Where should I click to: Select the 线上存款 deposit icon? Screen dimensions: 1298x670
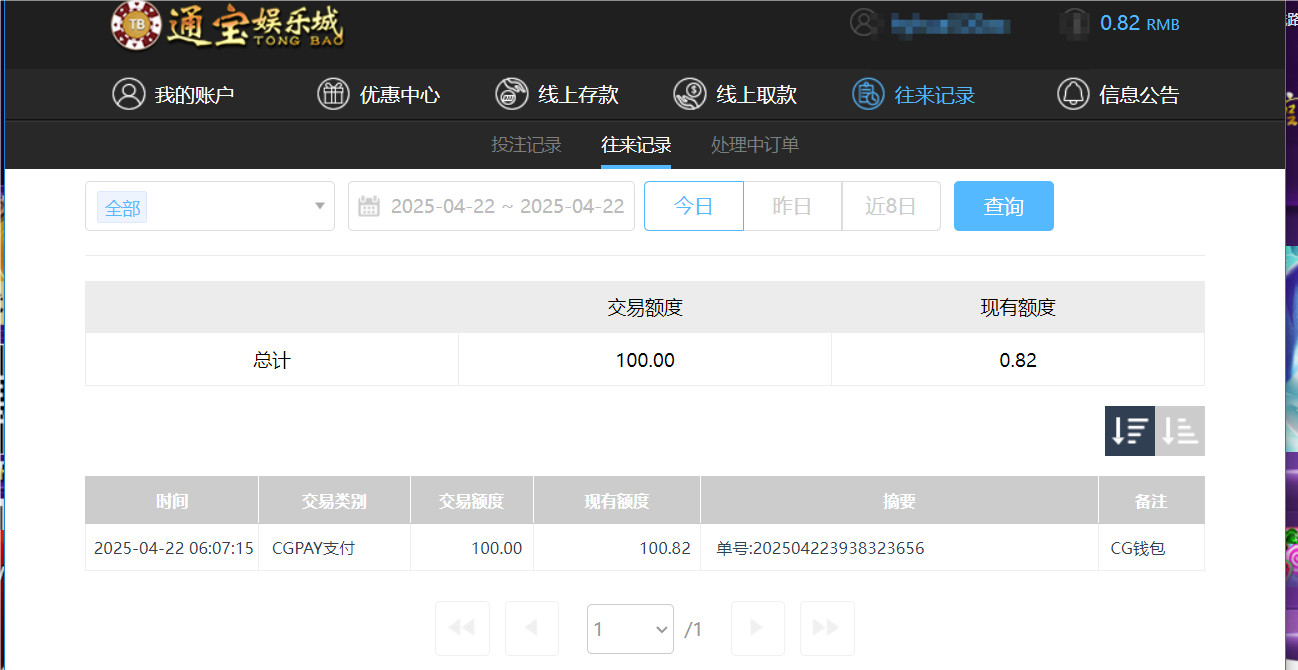click(x=512, y=94)
